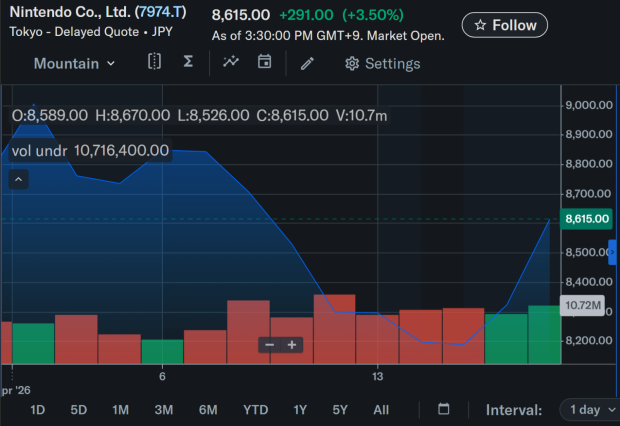Open the indicators line chart icon
620x426 pixels.
click(x=231, y=62)
